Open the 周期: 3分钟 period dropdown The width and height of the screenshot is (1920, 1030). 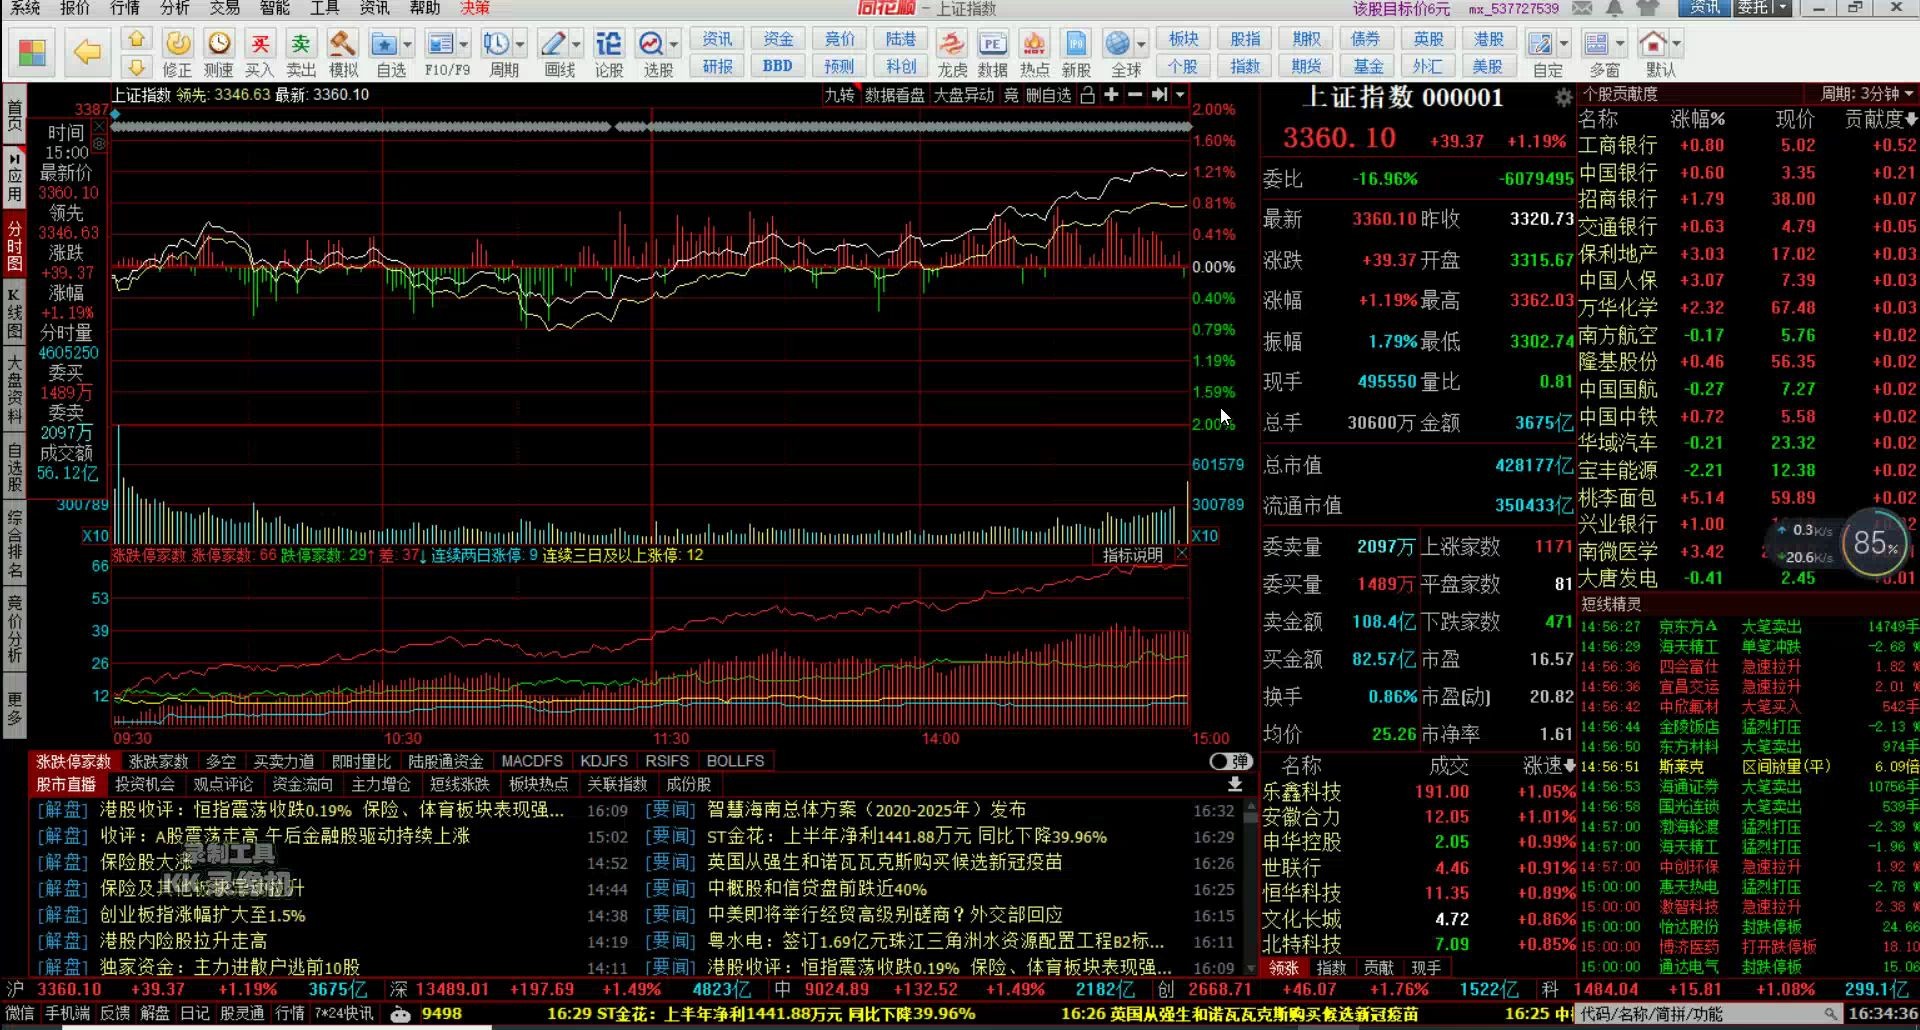[x=1867, y=93]
